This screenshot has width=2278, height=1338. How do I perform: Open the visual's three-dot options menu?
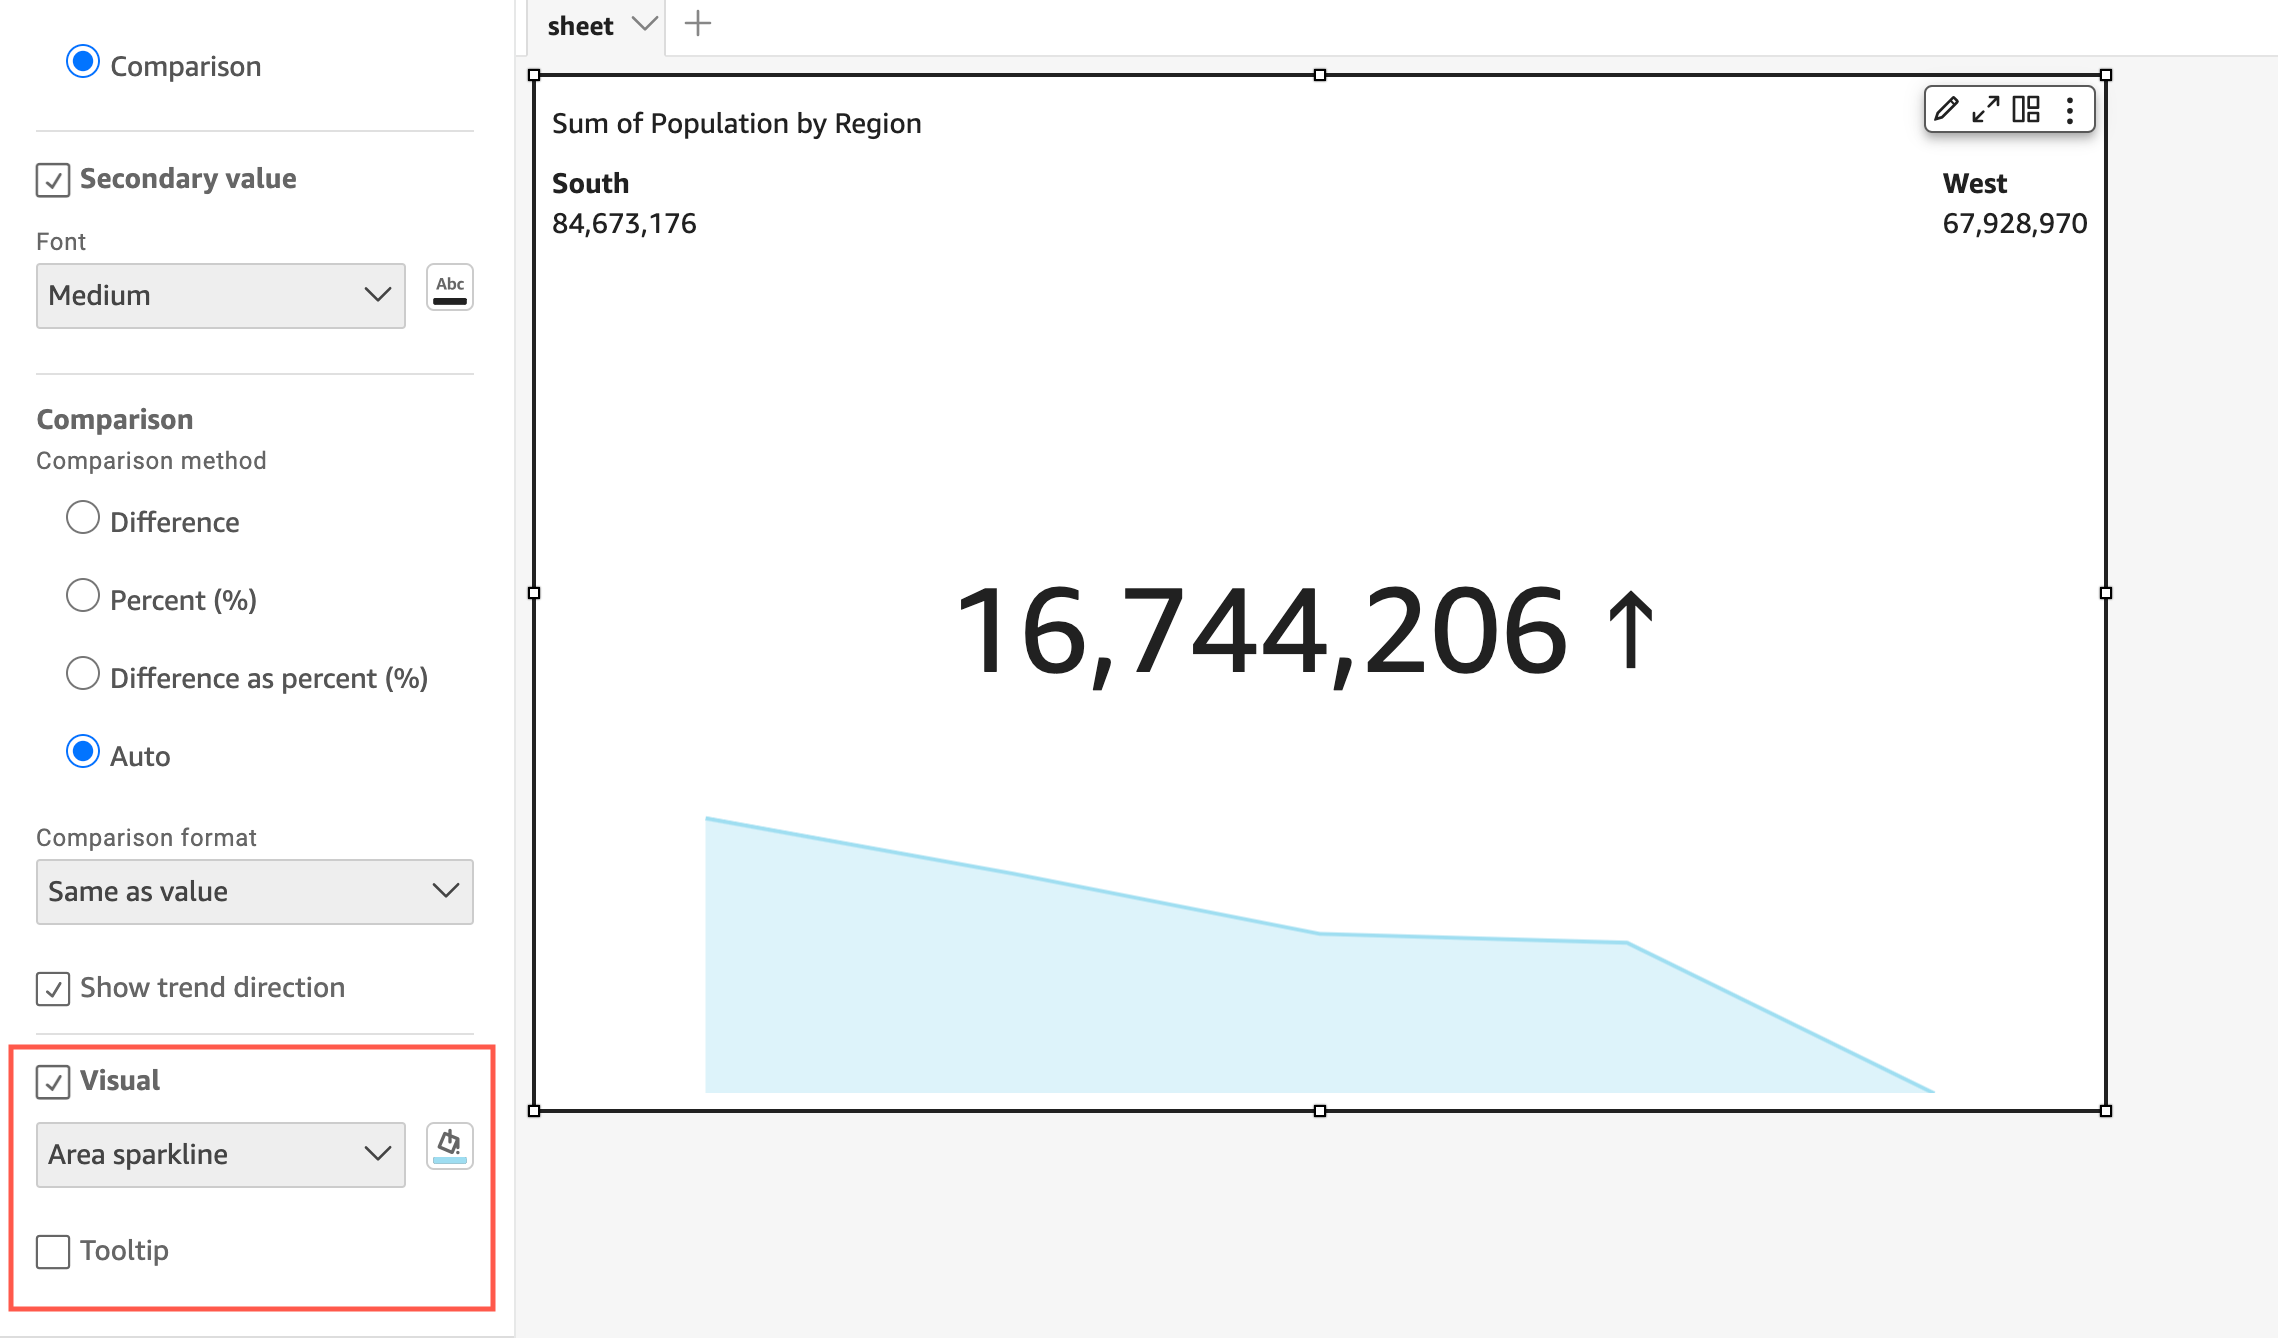[x=2070, y=109]
